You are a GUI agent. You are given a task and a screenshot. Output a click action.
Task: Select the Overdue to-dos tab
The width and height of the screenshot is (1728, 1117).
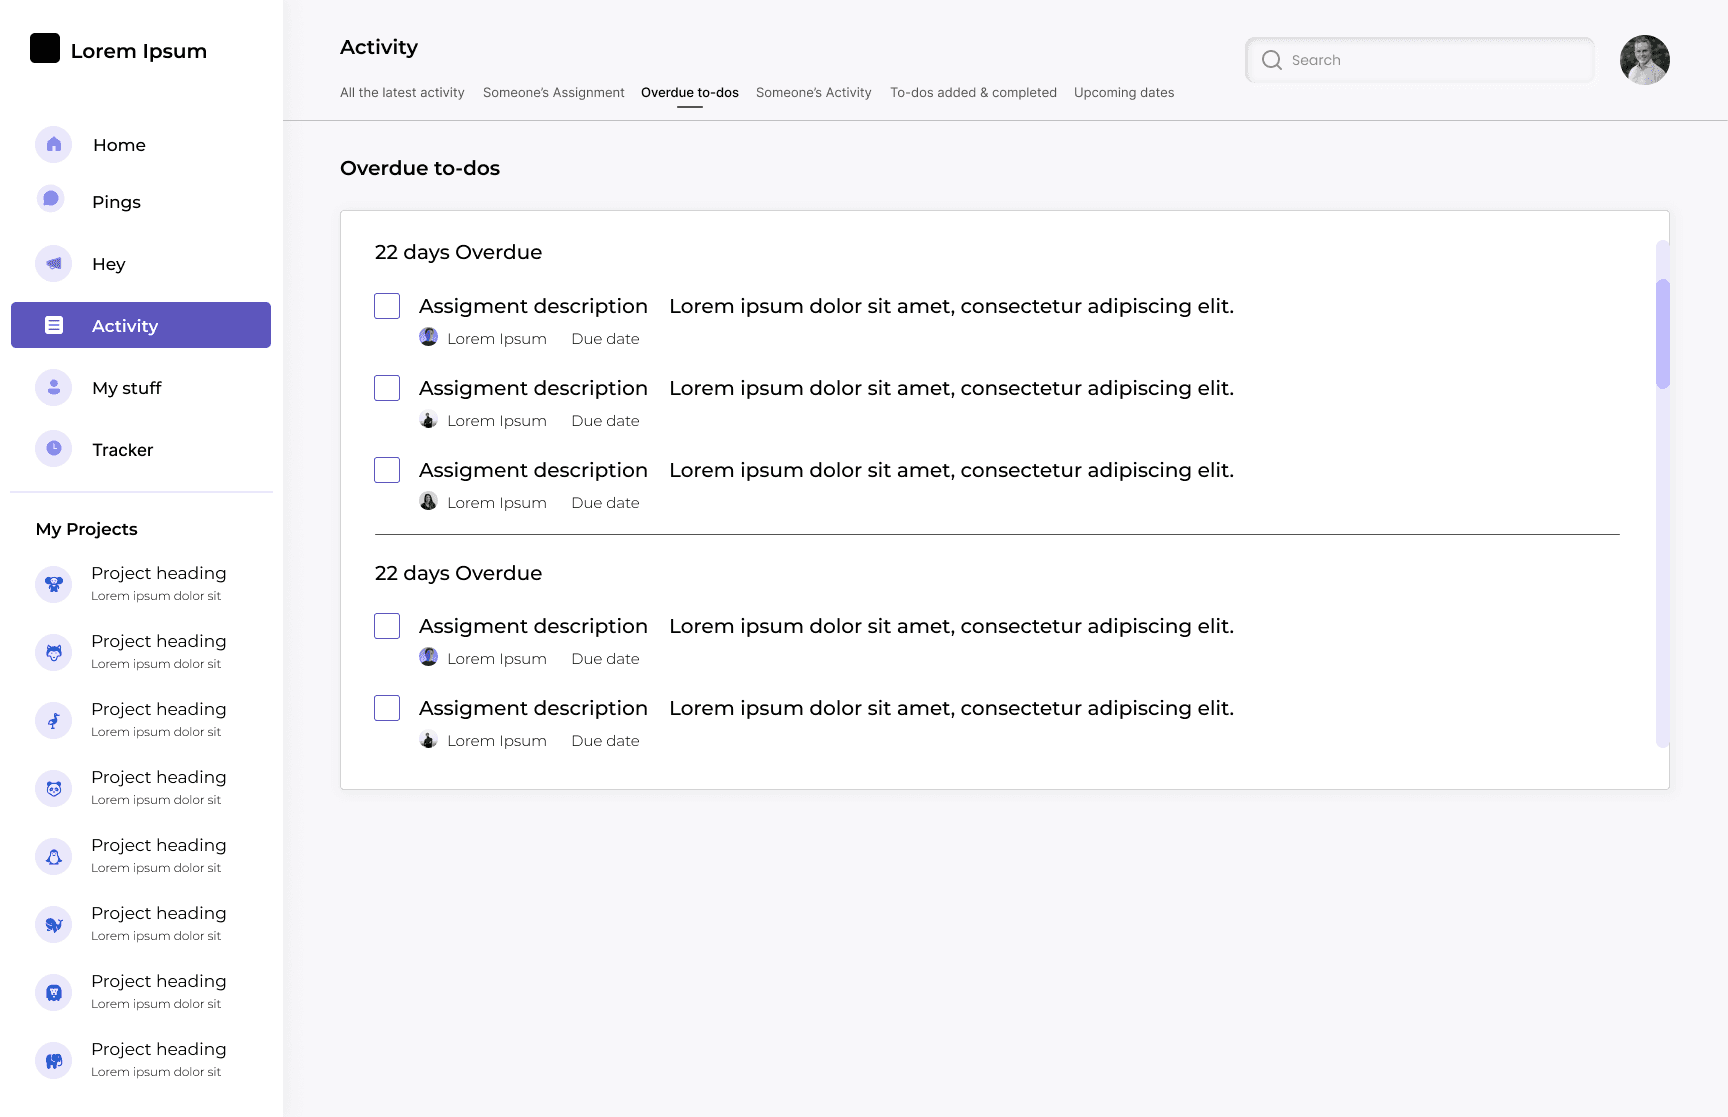pyautogui.click(x=690, y=92)
